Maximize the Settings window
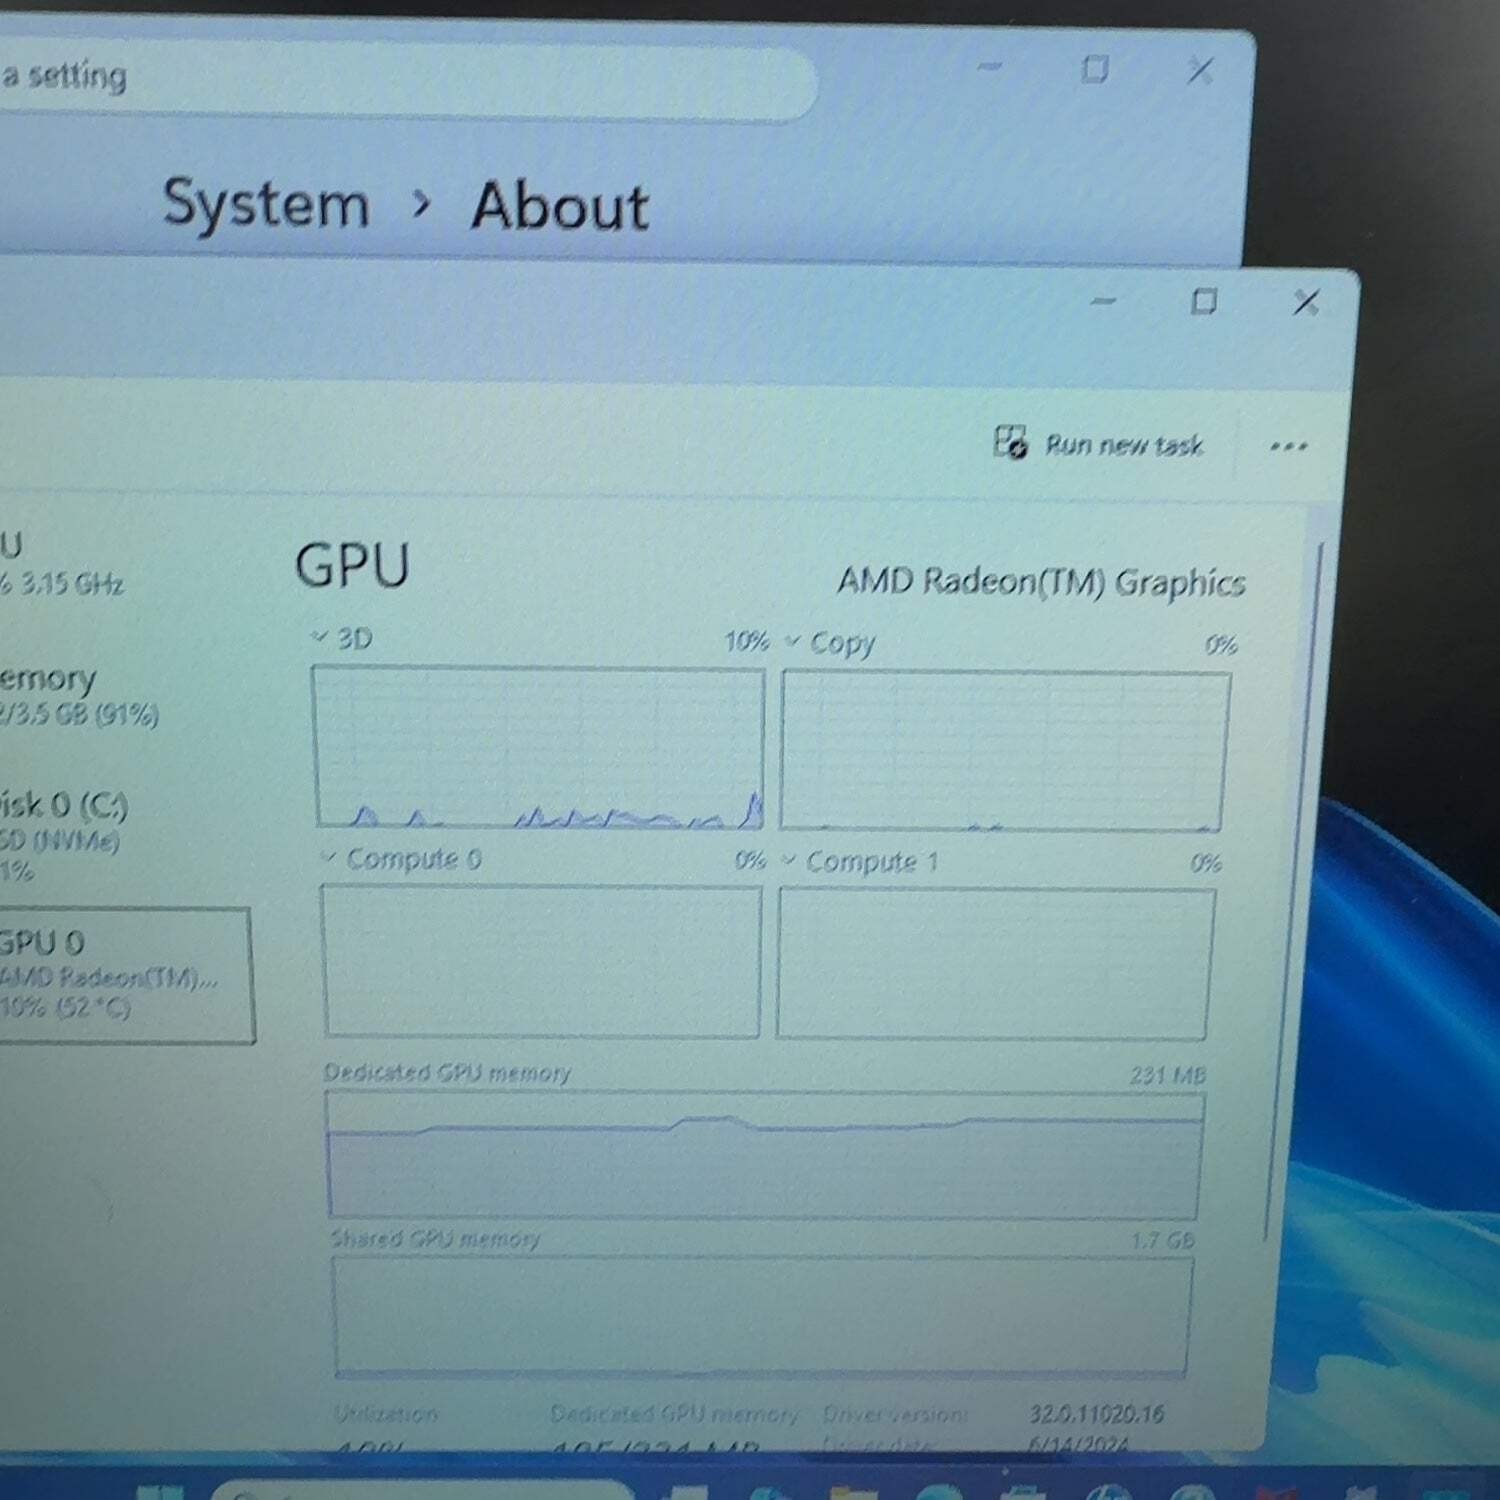This screenshot has width=1500, height=1500. point(1095,69)
